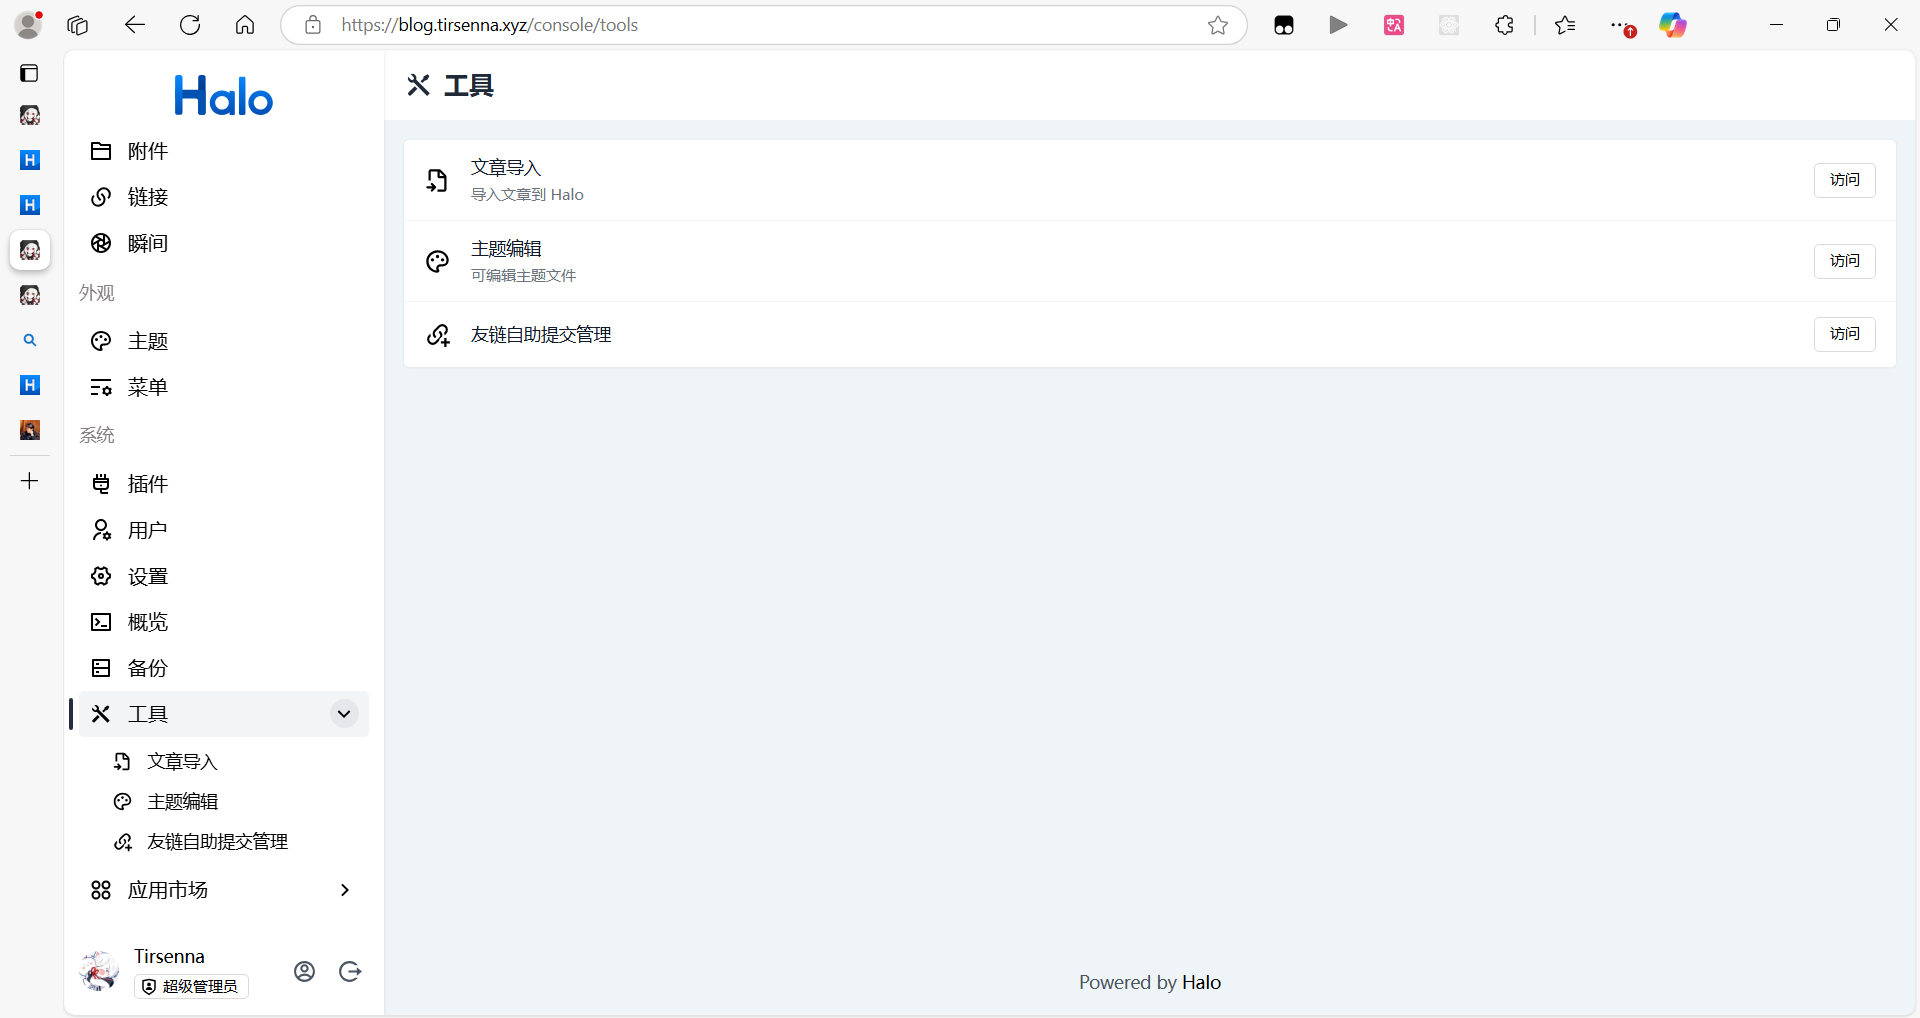Go to 备份 backup page
Screen dimensions: 1920x1018
click(x=147, y=668)
